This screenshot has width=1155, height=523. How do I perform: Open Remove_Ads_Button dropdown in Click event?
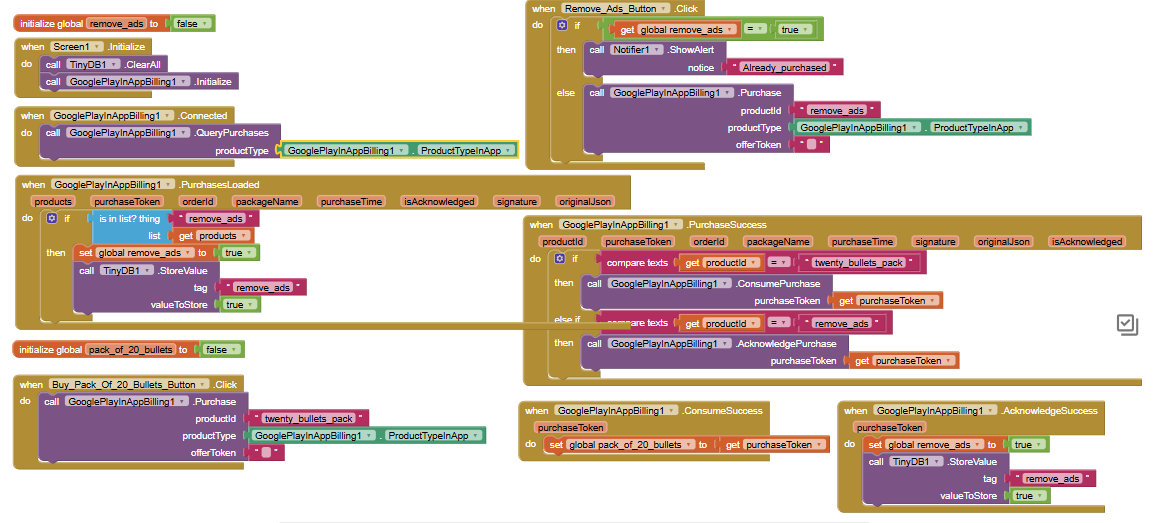coord(616,8)
